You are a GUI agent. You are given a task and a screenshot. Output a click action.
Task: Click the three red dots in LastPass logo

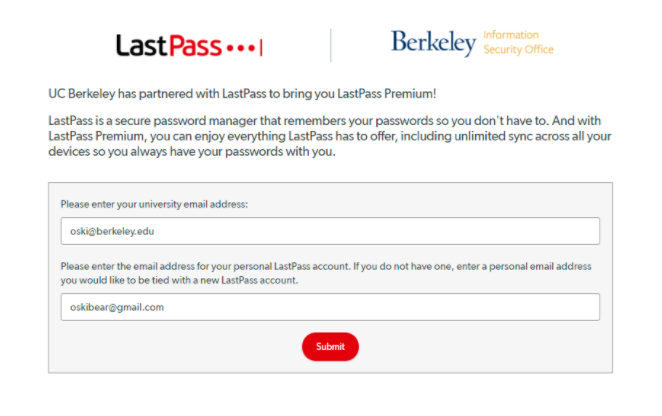(241, 48)
